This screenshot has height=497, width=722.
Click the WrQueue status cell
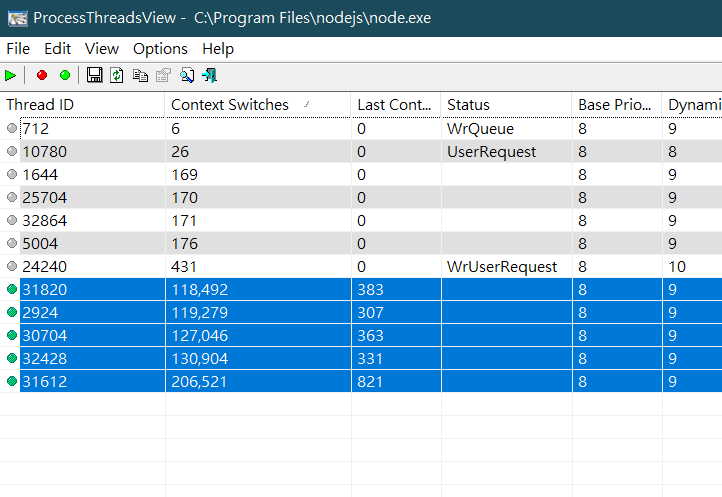point(480,129)
